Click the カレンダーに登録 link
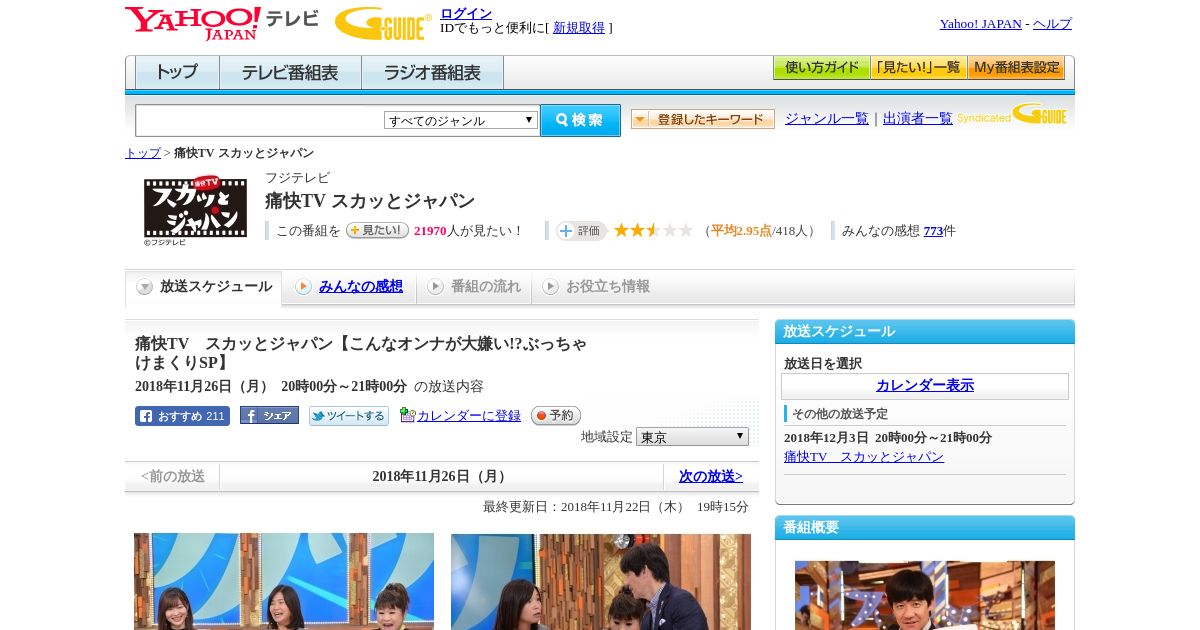 (x=469, y=416)
